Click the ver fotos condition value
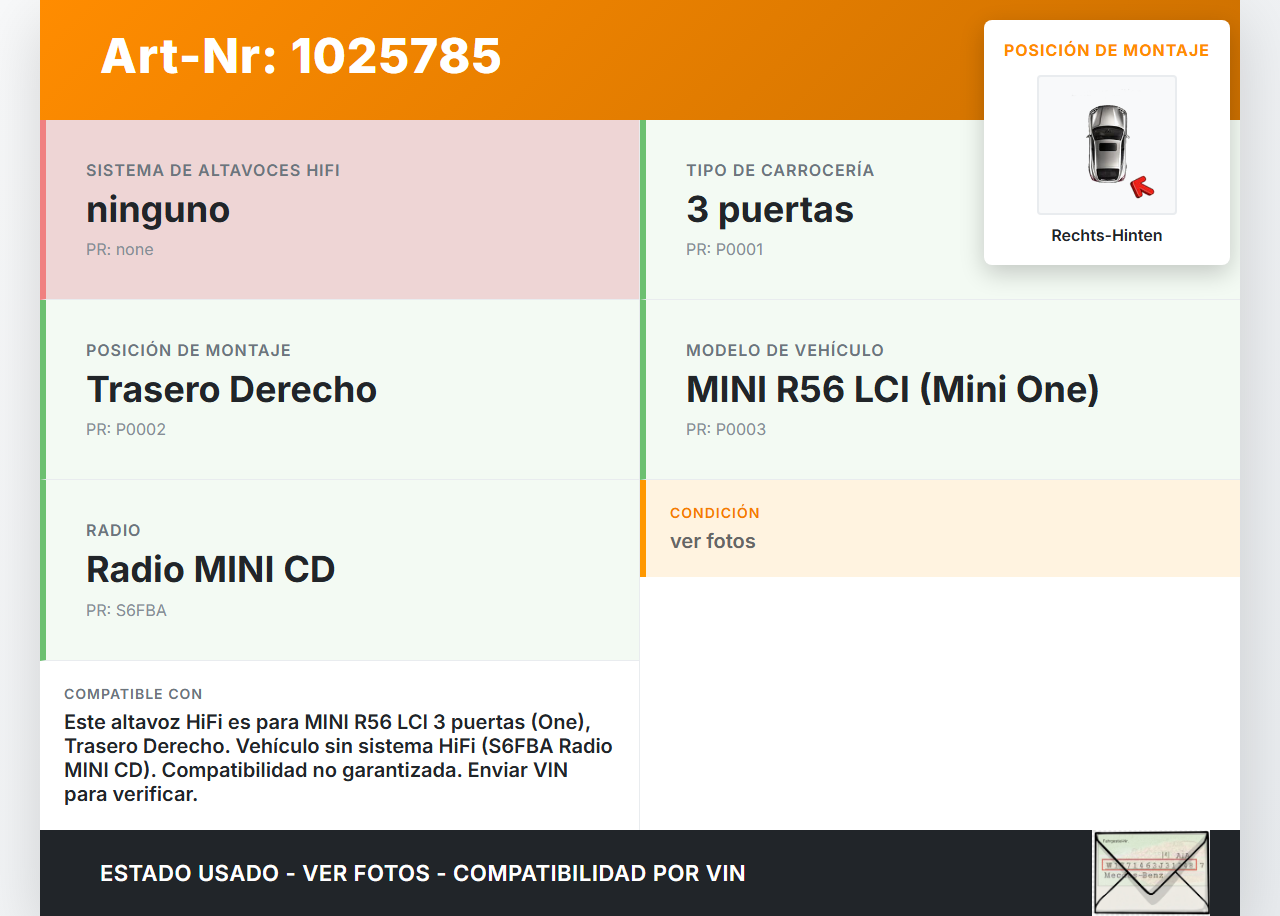Image resolution: width=1280 pixels, height=916 pixels. click(713, 541)
